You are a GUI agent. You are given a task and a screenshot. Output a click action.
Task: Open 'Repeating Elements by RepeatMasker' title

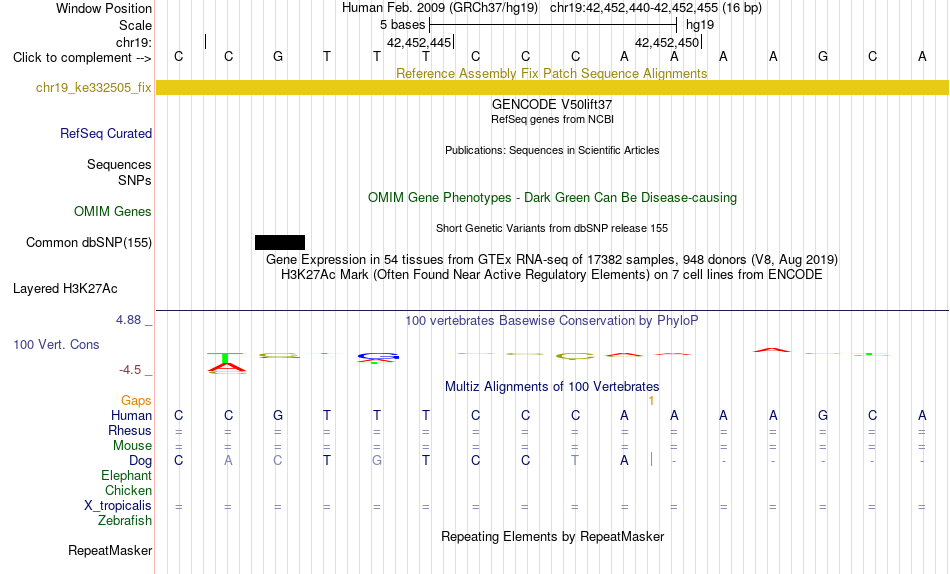(x=552, y=536)
